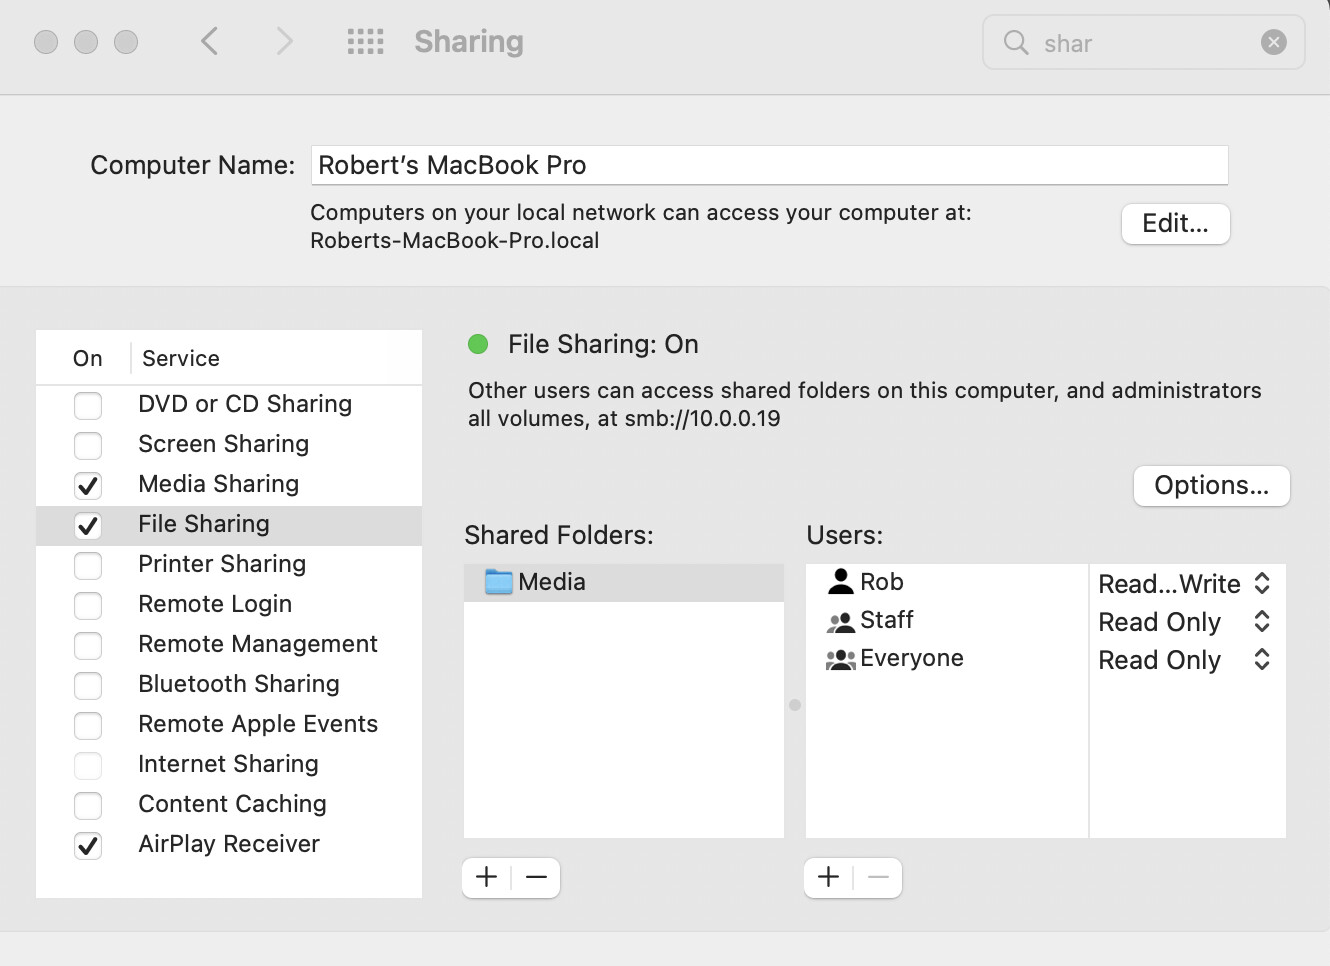This screenshot has height=966, width=1330.
Task: Select Remote Login service row
Action: [x=229, y=604]
